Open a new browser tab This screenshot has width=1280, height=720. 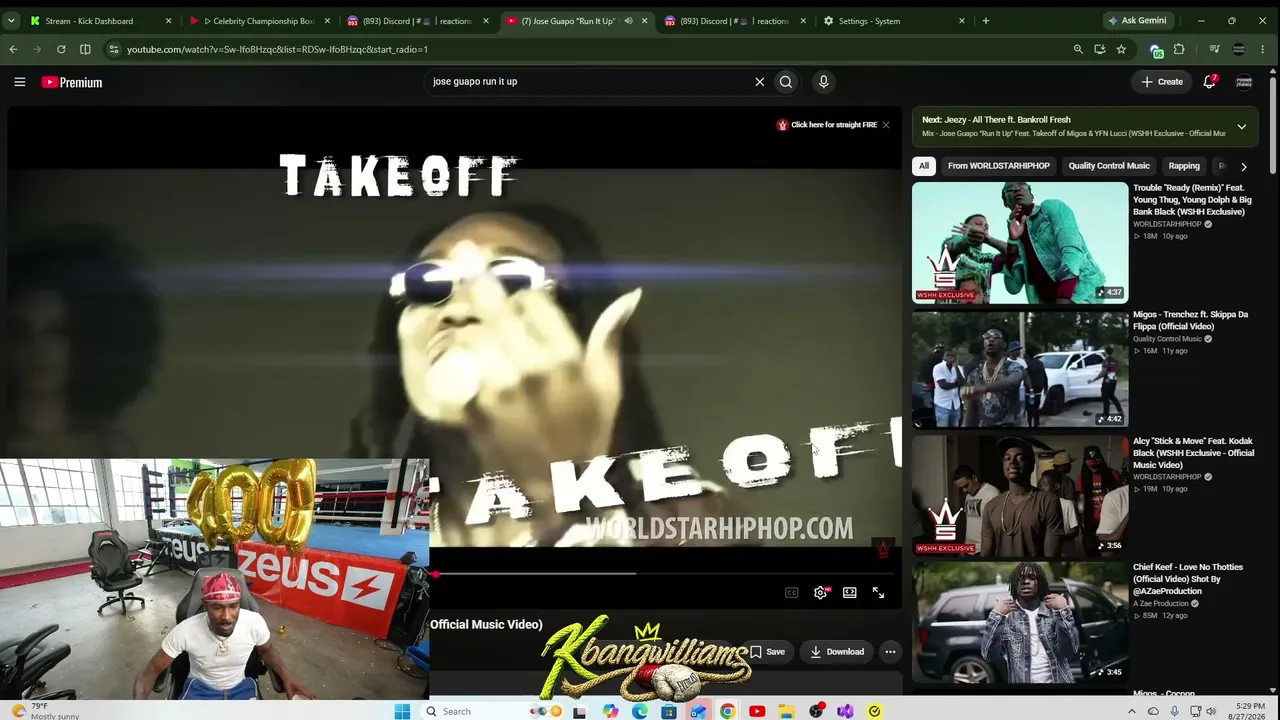(x=985, y=20)
